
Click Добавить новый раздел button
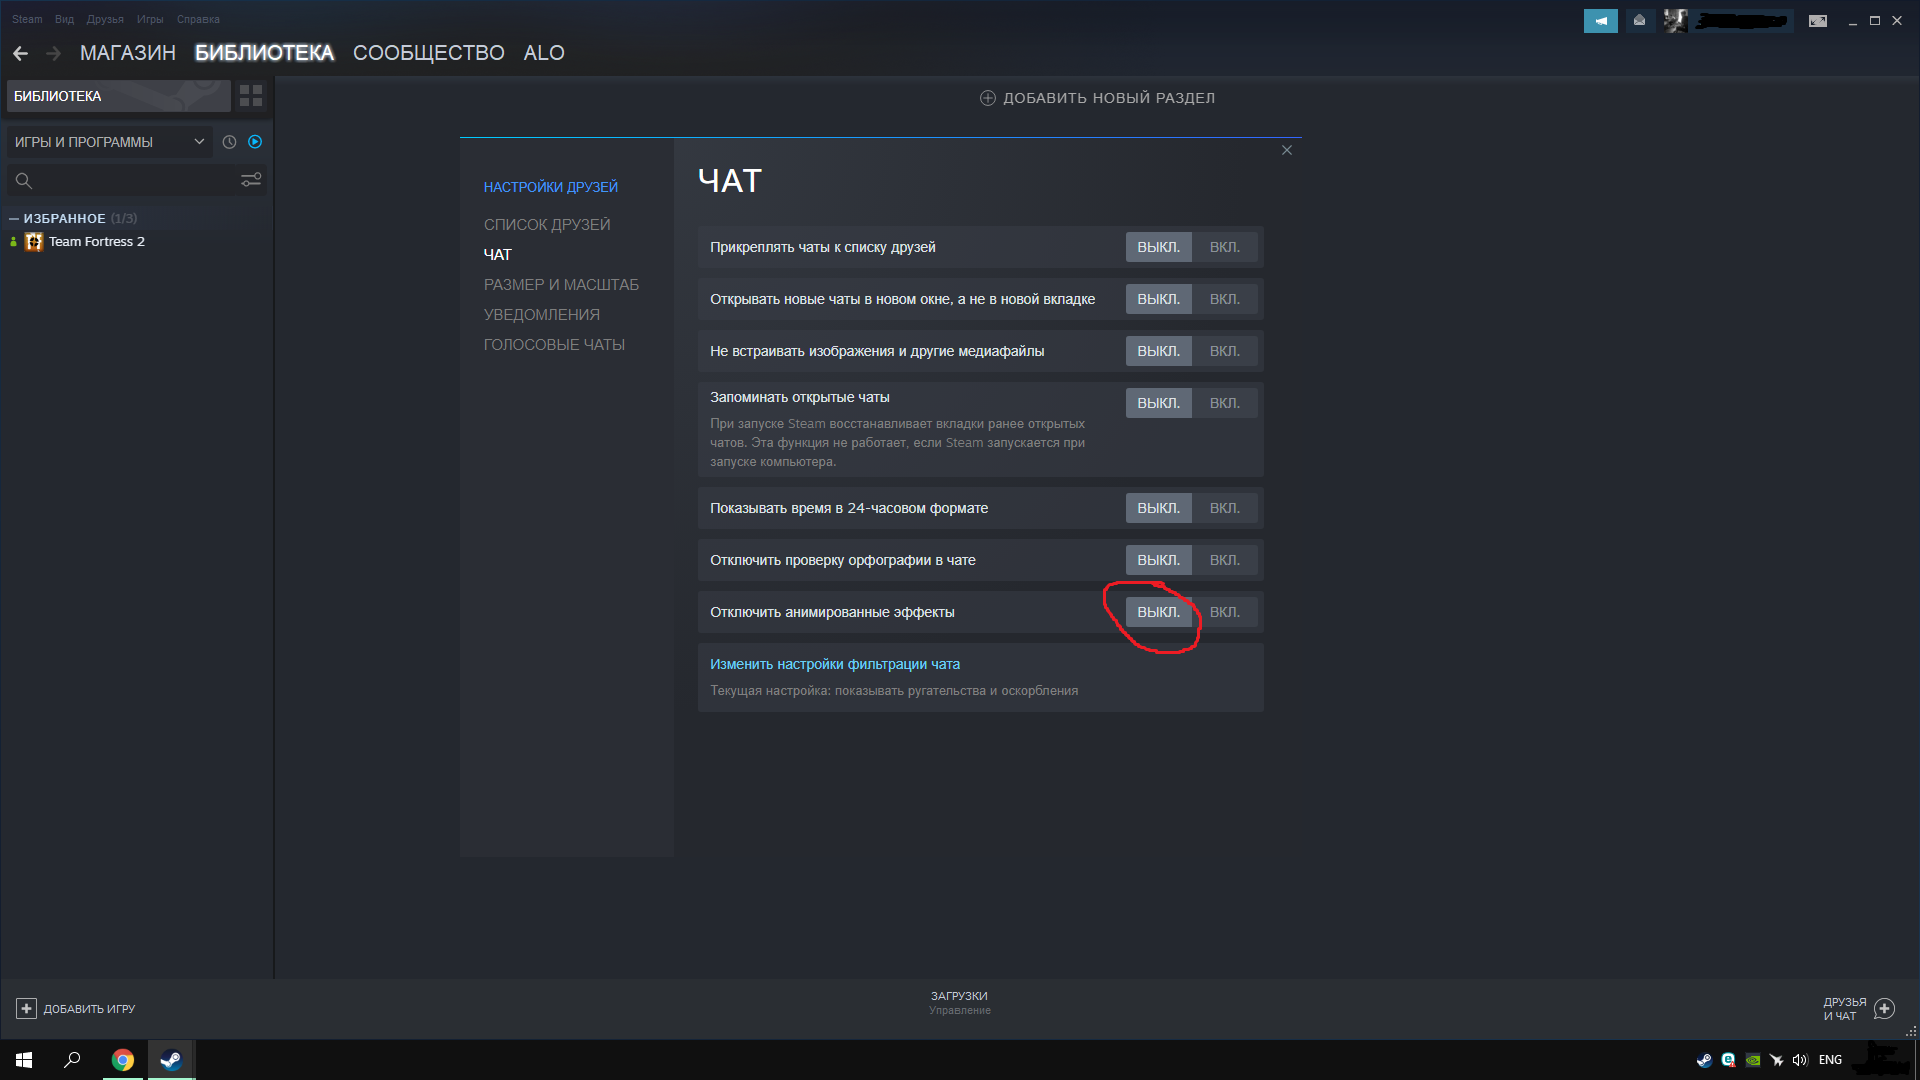pyautogui.click(x=1097, y=98)
